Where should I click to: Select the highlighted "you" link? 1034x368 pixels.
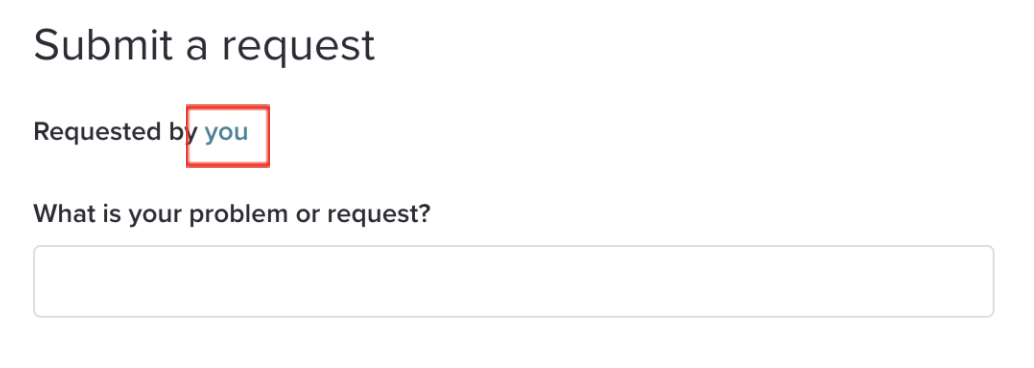pyautogui.click(x=226, y=133)
